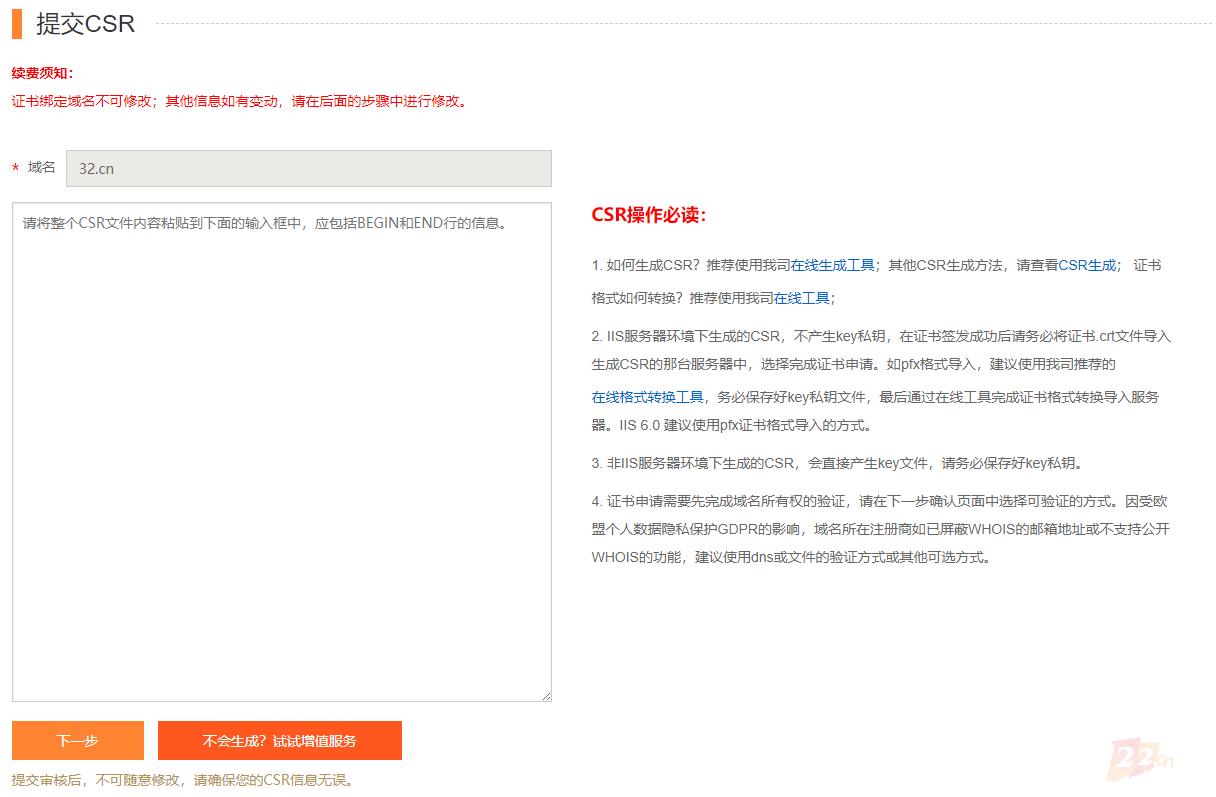1216x797 pixels.
Task: Open the CSR生成 help link
Action: (1086, 265)
